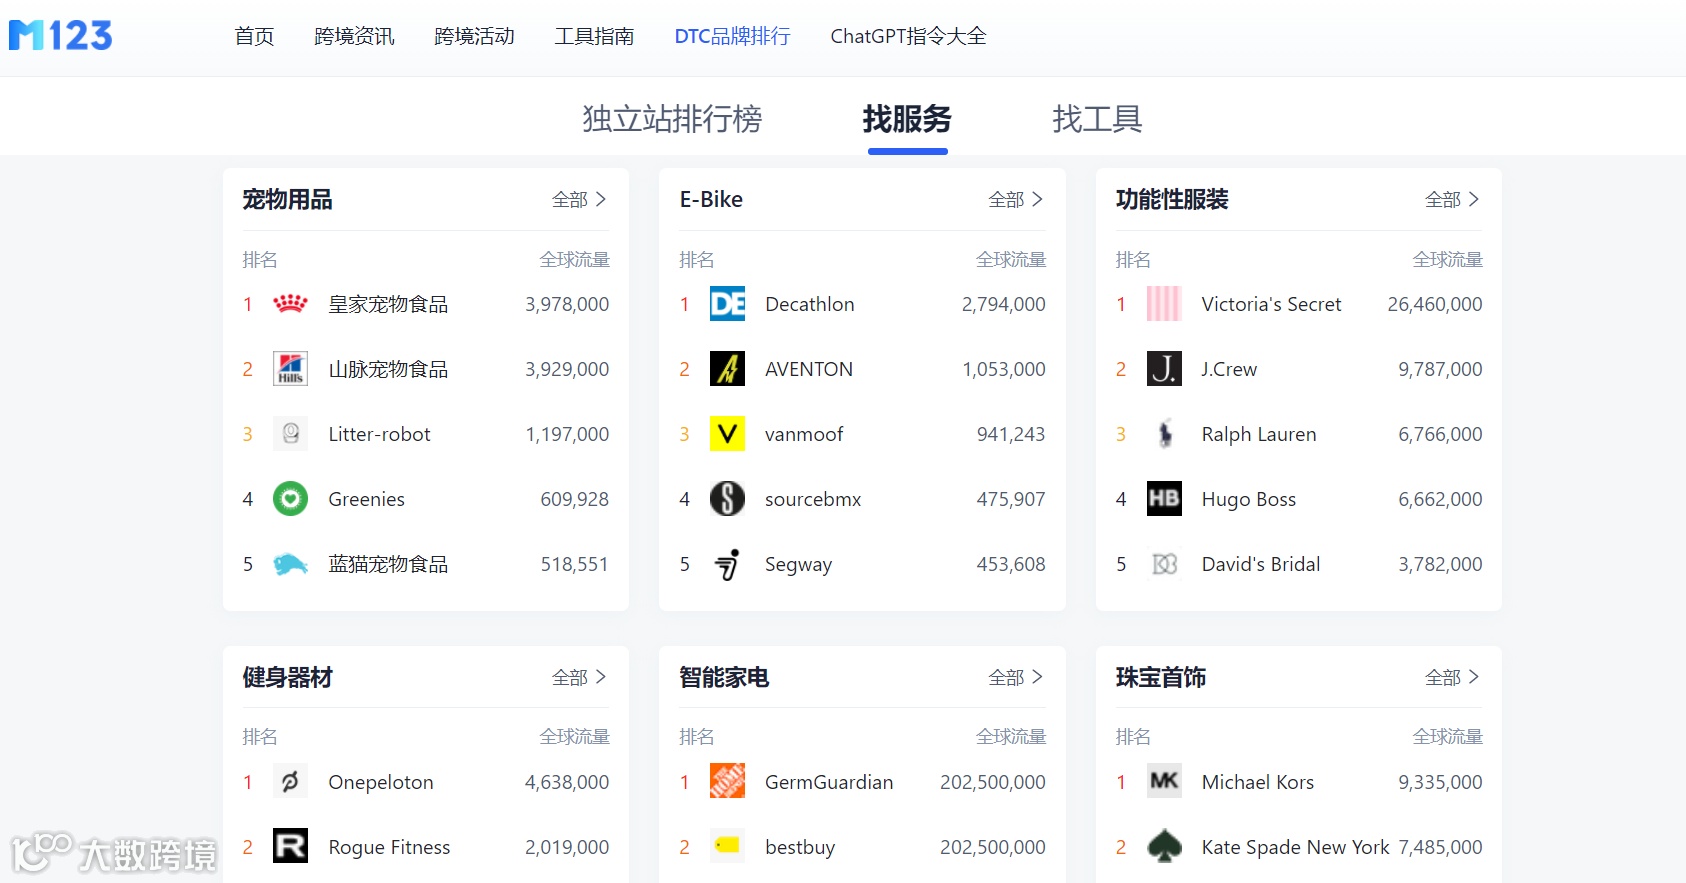The image size is (1686, 883).
Task: Open 跨境活动 in the navigation bar
Action: (474, 37)
